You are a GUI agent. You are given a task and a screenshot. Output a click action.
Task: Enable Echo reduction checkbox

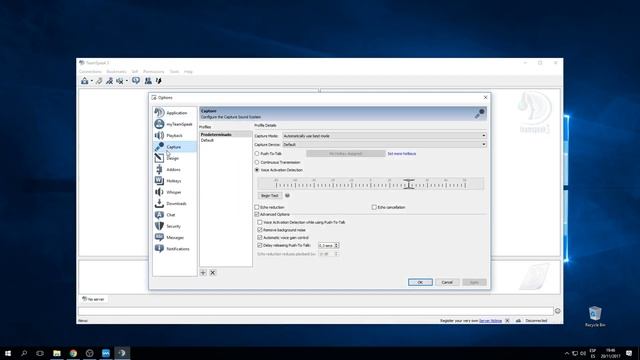pos(257,207)
